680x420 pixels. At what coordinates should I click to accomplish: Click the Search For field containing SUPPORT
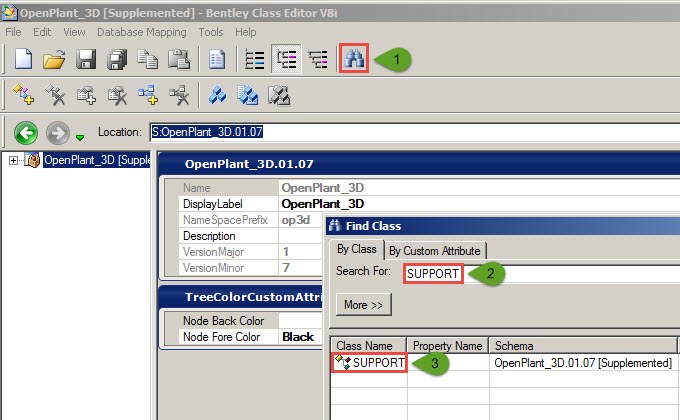[x=542, y=273]
